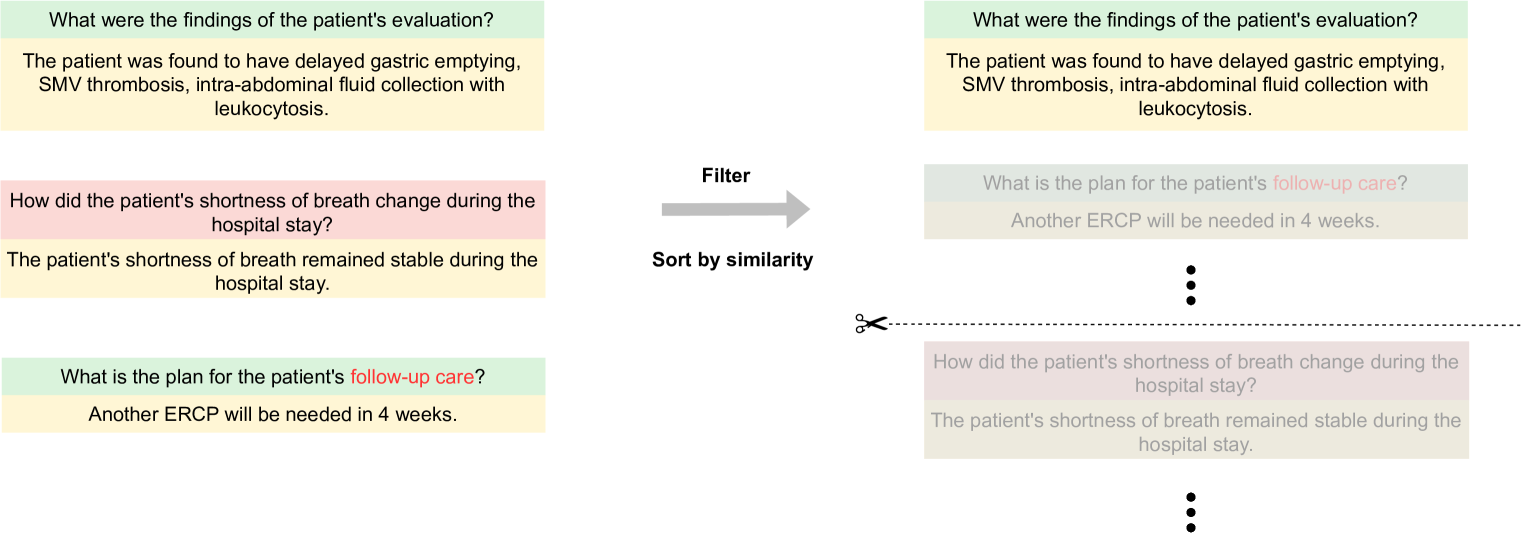Select the gastric emptying answer in the right column

[1195, 85]
